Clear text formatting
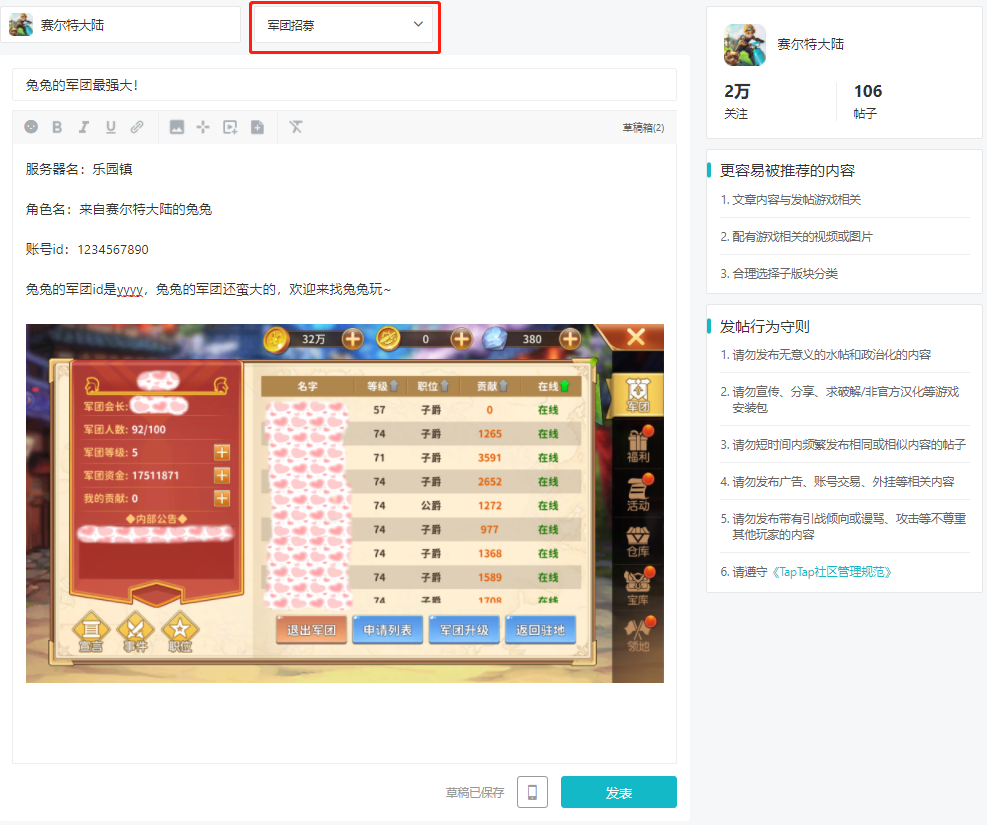 click(296, 127)
